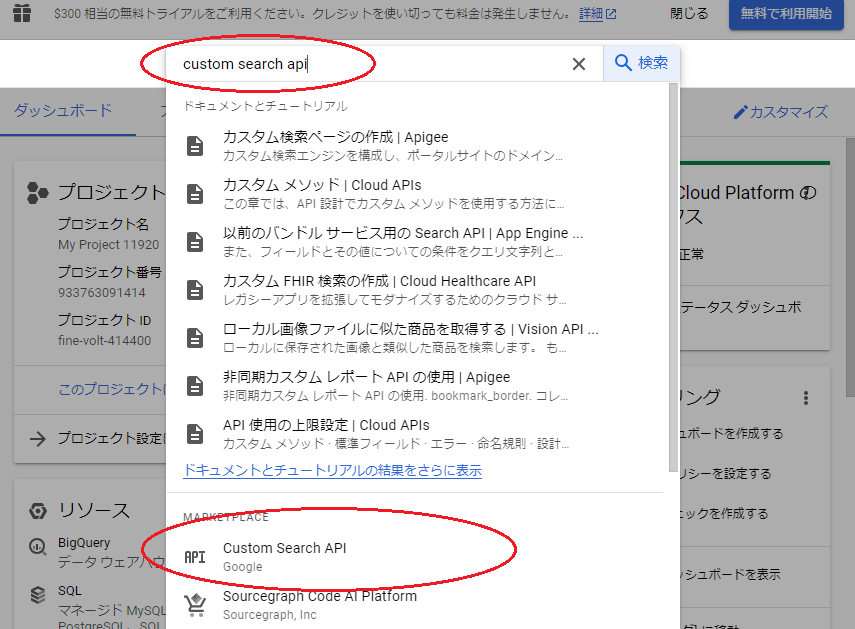Click the Google Cloud apps grid icon

(x=24, y=13)
